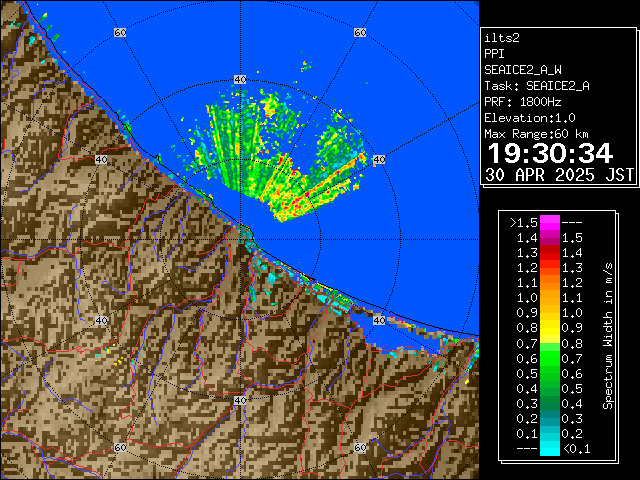Click the 'SEAICE2_A_W' product name
The width and height of the screenshot is (640, 480).
523,70
